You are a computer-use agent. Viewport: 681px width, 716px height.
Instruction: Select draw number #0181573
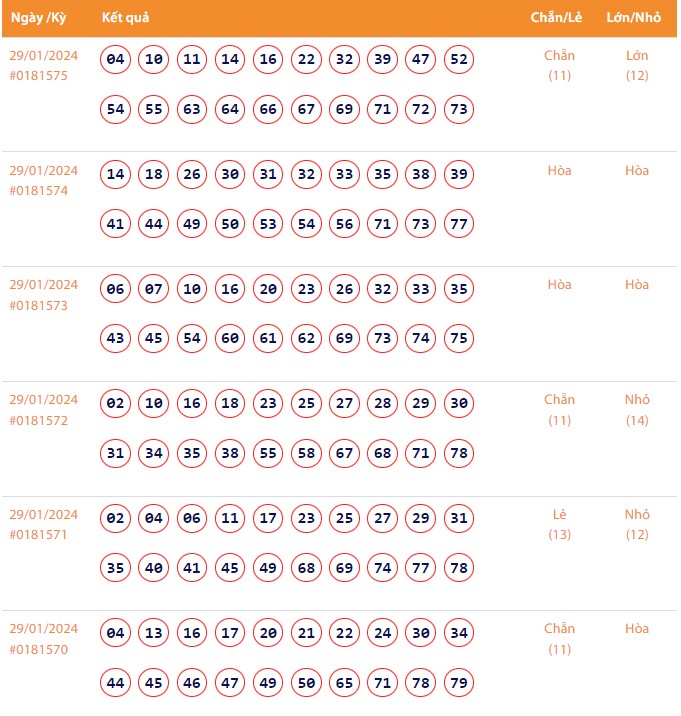pyautogui.click(x=39, y=306)
